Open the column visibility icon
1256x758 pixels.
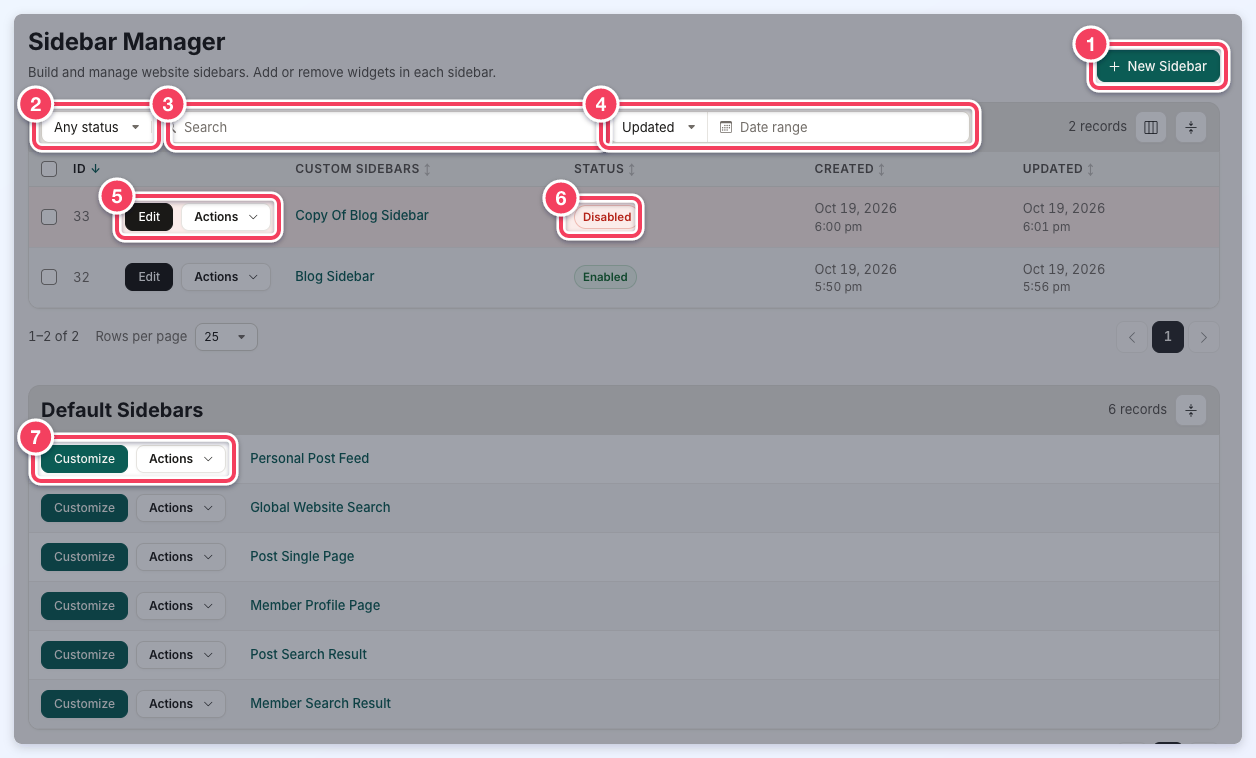(x=1151, y=127)
